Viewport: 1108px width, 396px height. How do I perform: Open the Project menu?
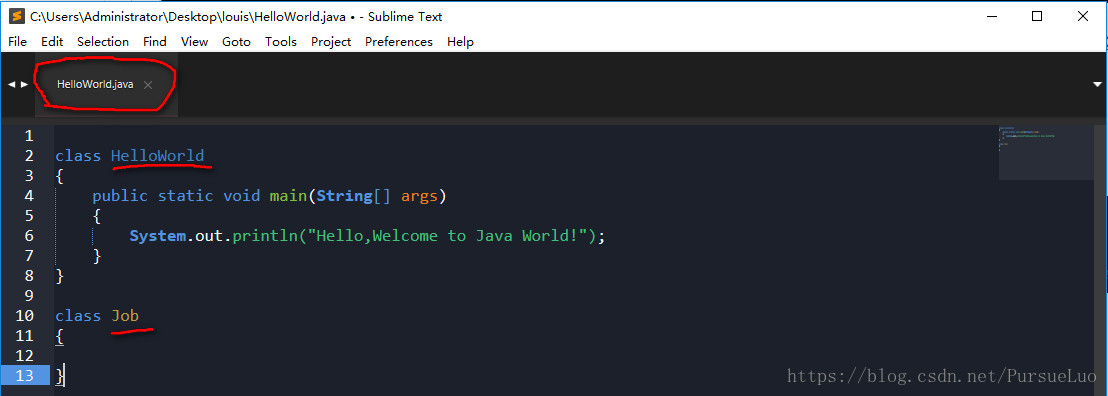coord(331,42)
